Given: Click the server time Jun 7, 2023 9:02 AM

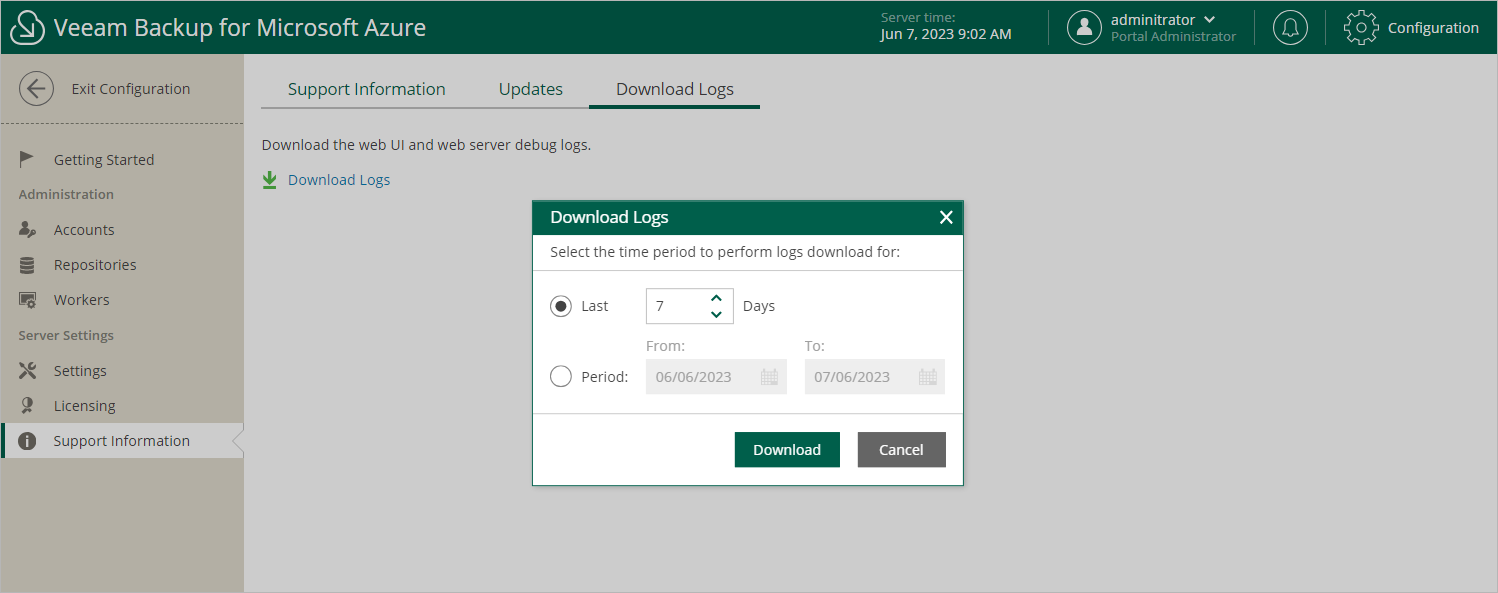Looking at the screenshot, I should (946, 34).
